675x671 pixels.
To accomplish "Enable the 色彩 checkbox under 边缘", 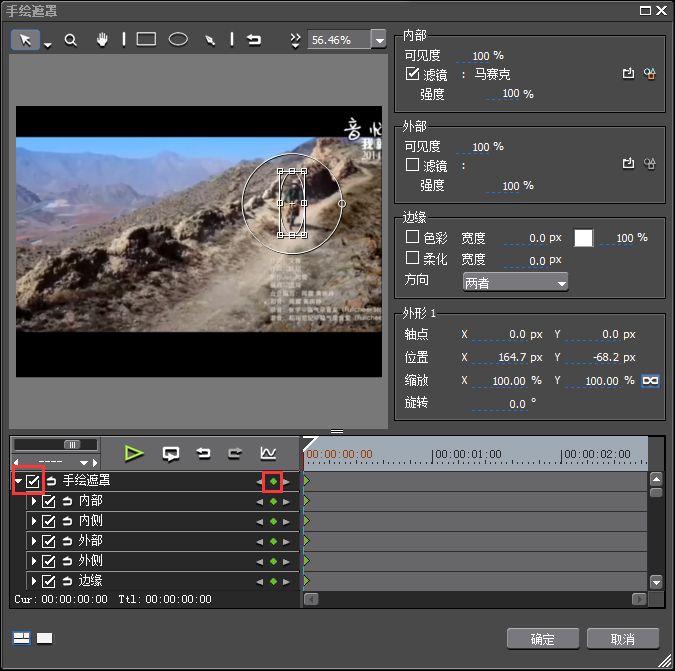I will click(412, 238).
